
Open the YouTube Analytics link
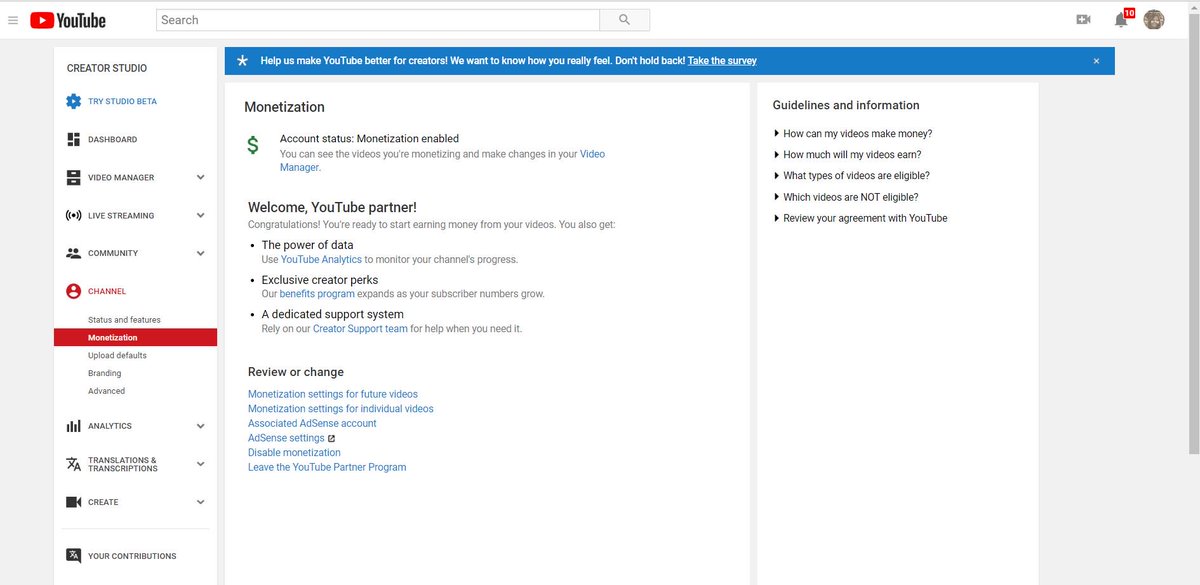point(321,260)
